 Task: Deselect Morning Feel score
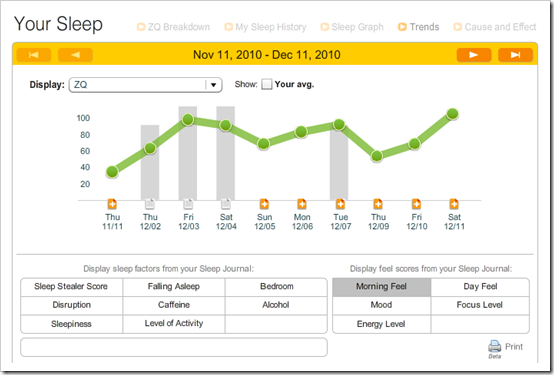point(382,287)
